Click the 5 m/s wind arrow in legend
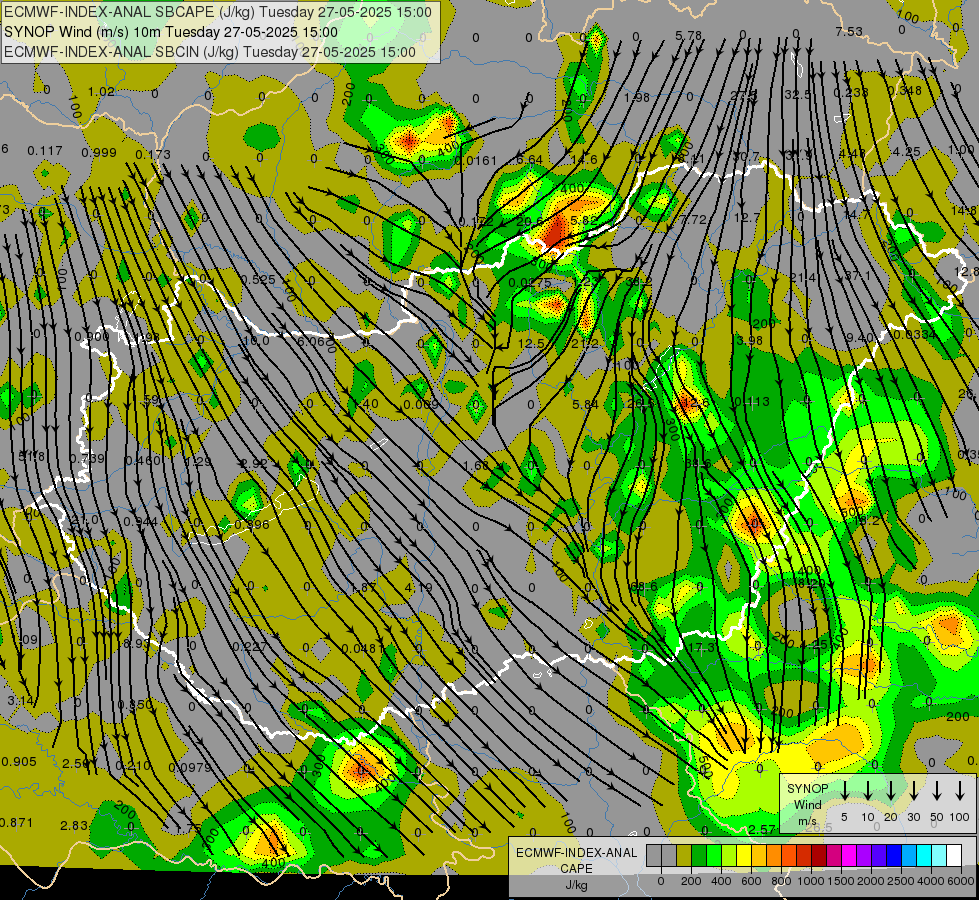This screenshot has height=900, width=979. tap(844, 791)
